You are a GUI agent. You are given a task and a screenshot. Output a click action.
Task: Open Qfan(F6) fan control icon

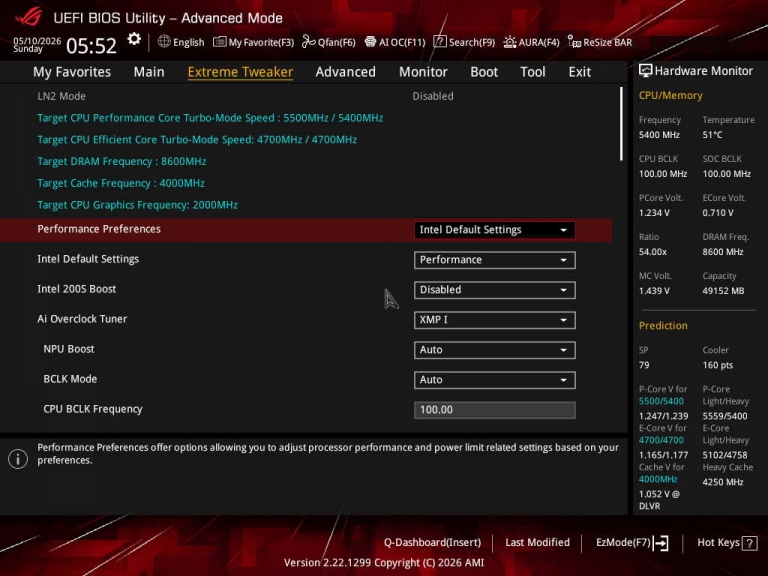pos(309,42)
